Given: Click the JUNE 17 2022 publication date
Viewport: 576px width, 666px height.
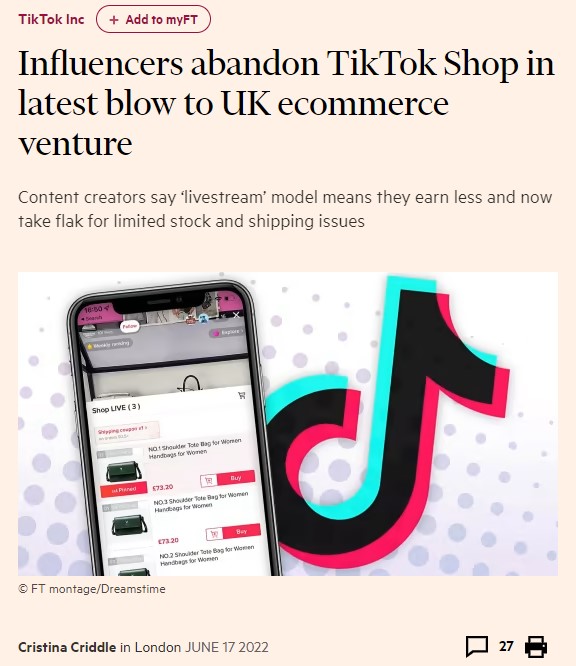Looking at the screenshot, I should coord(226,647).
